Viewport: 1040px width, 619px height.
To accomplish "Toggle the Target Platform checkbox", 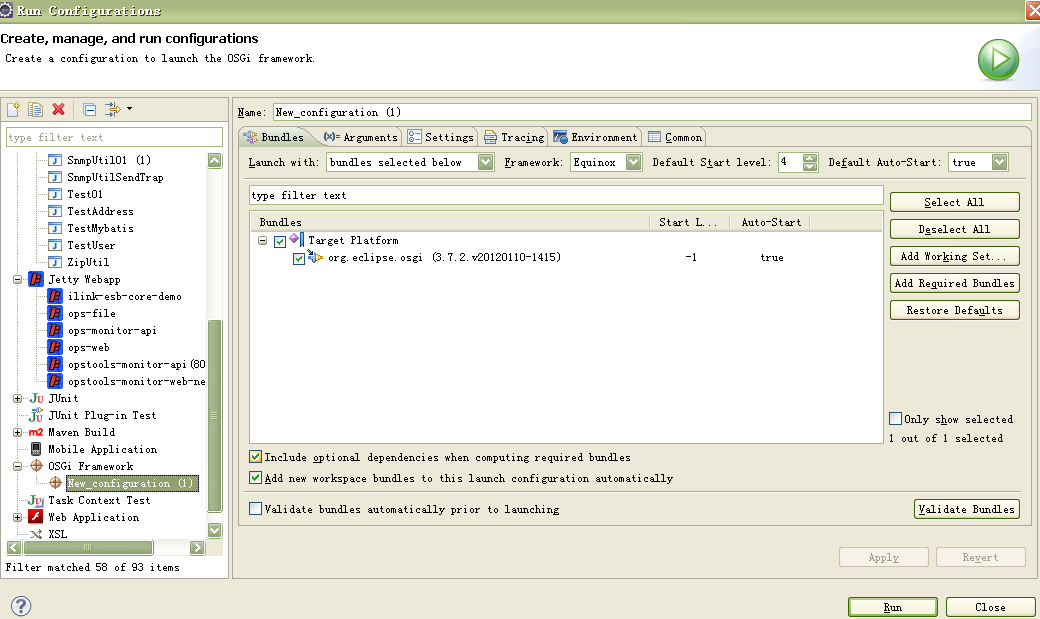I will pyautogui.click(x=280, y=241).
